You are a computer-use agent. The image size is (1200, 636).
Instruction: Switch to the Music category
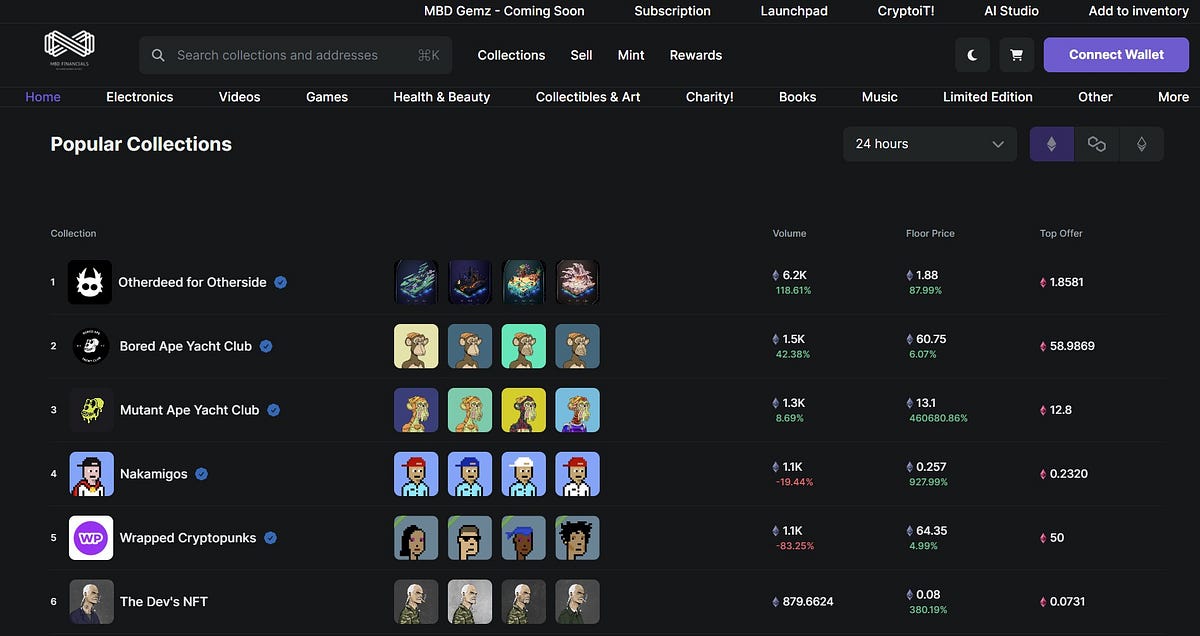pyautogui.click(x=880, y=97)
